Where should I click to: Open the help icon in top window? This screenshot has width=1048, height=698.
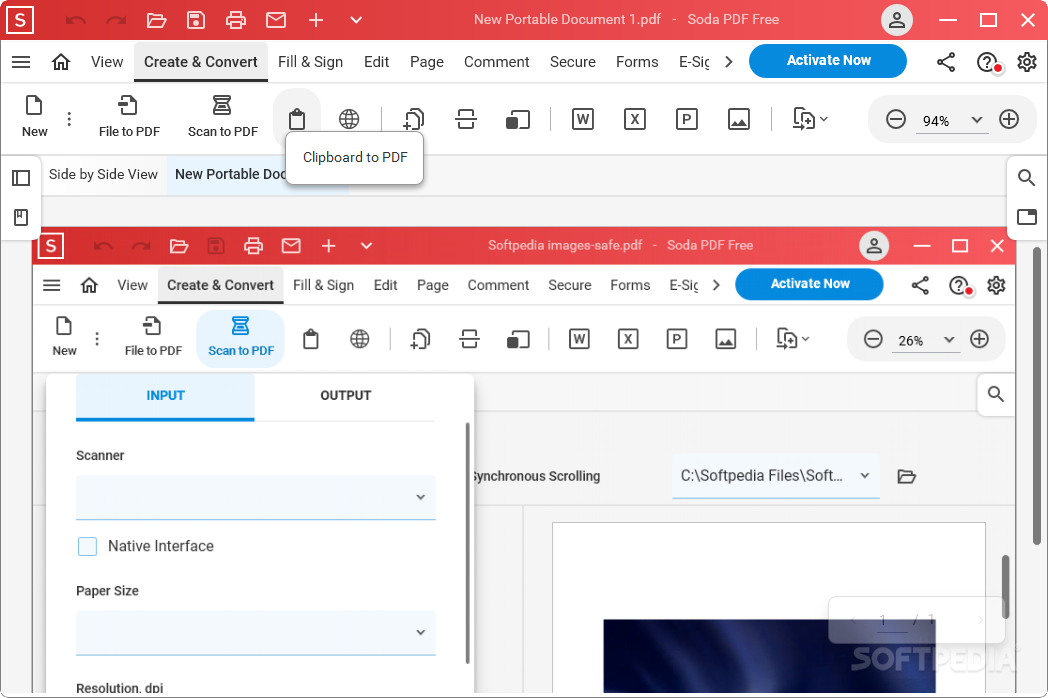point(988,62)
